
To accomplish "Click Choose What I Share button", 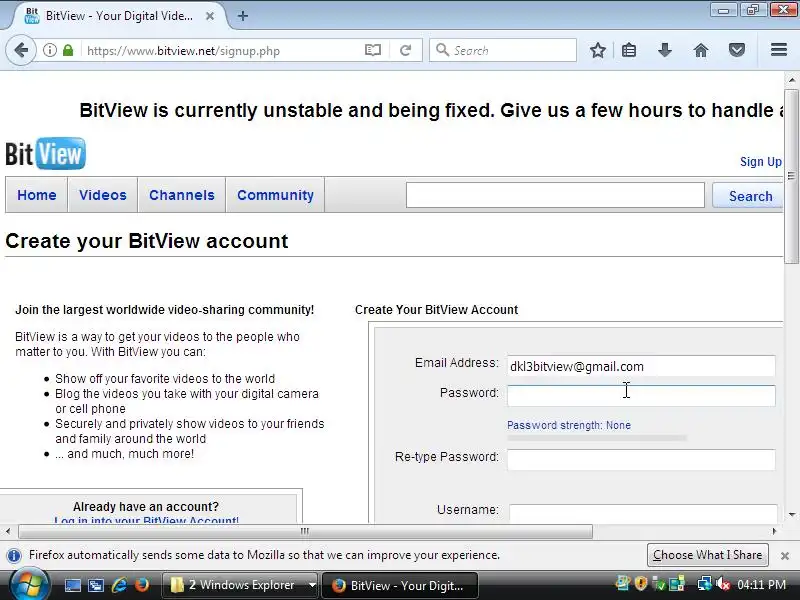I will [707, 555].
